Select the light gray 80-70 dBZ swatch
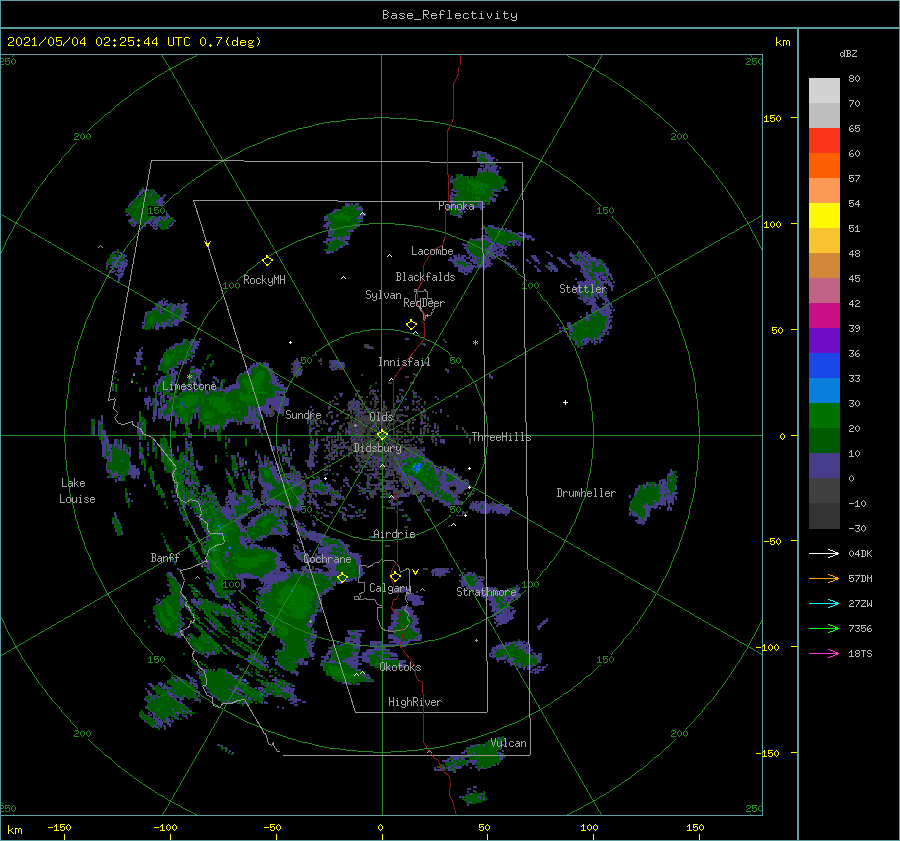The width and height of the screenshot is (900, 841). 824,90
